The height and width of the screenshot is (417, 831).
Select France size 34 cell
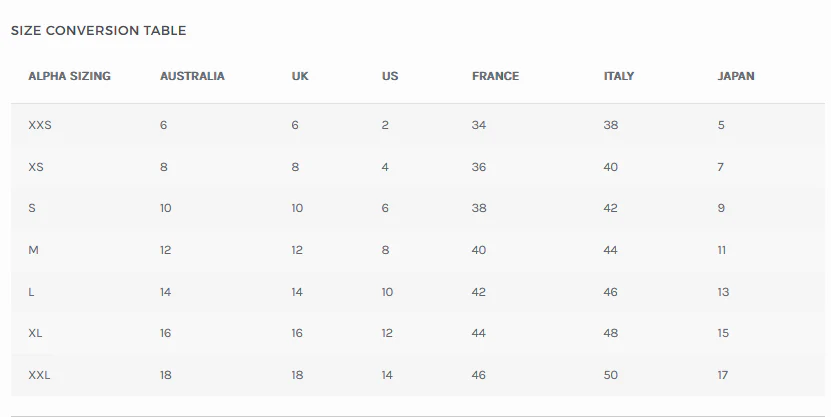[479, 125]
